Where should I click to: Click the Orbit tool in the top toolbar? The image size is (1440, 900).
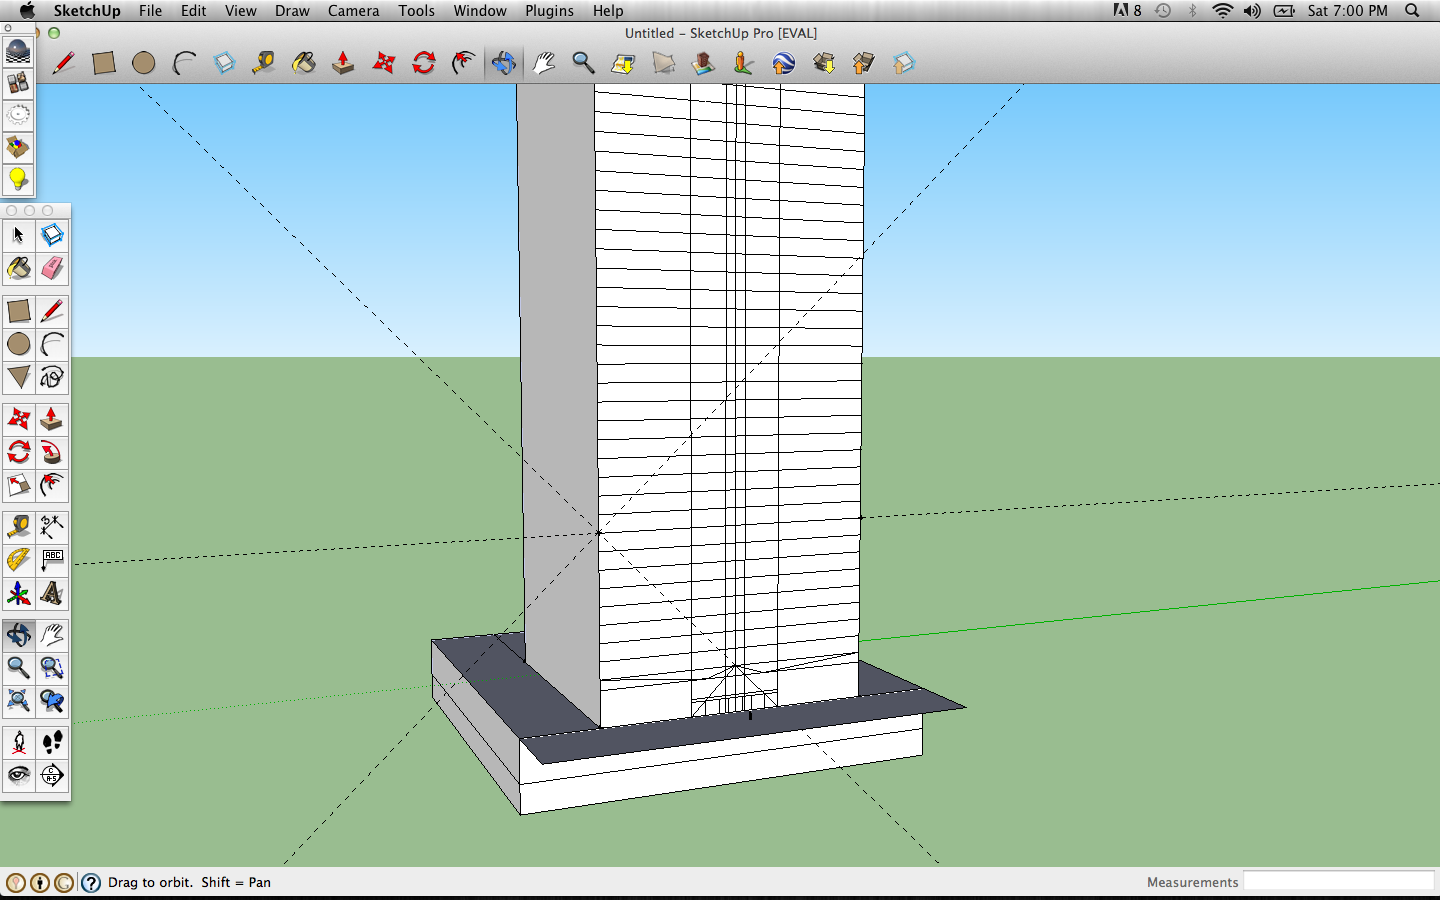click(x=503, y=63)
